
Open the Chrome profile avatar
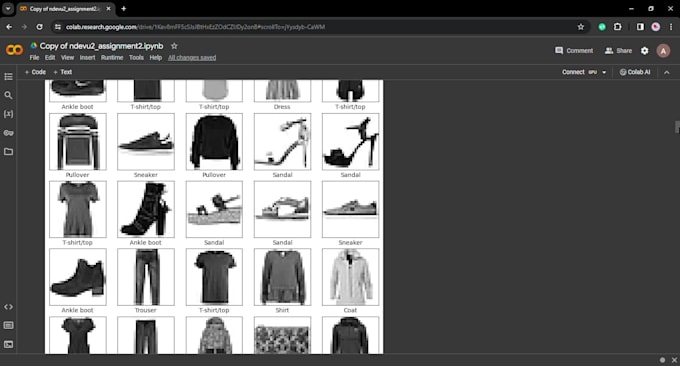tap(656, 27)
